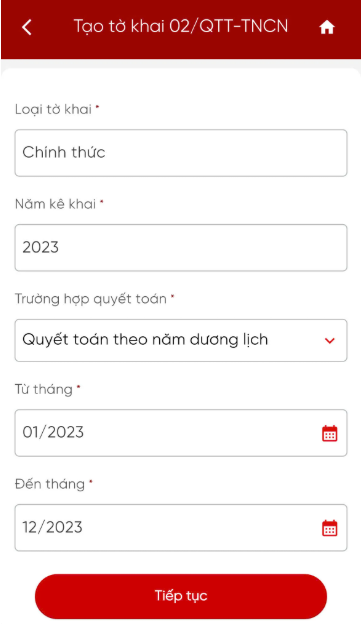Click the required asterisk beside Loại tờ khai
The width and height of the screenshot is (361, 624).
[97, 107]
